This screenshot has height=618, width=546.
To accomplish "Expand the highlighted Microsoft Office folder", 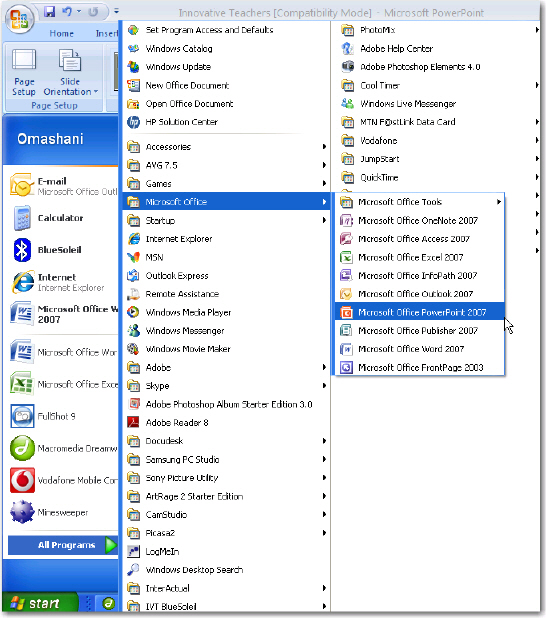I will point(226,202).
